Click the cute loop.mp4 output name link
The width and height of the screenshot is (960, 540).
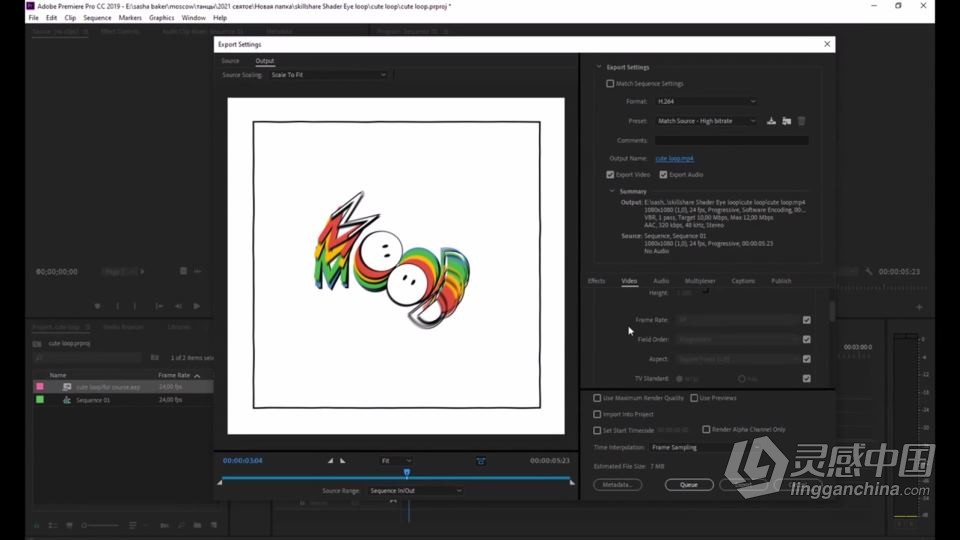(674, 159)
